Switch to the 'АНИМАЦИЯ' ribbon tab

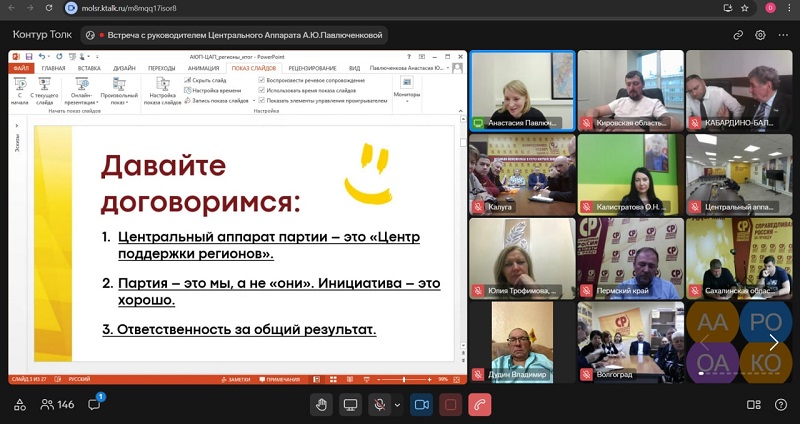coord(202,68)
